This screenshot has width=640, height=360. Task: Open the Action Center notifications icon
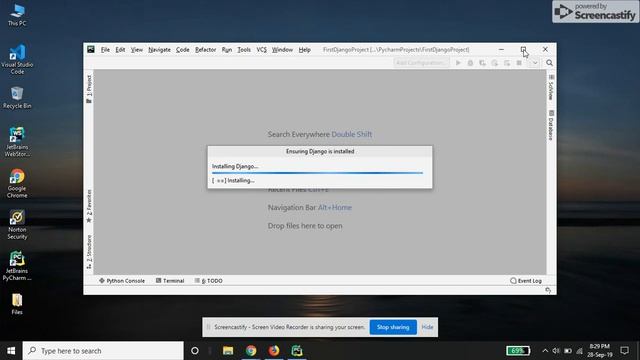coord(624,351)
